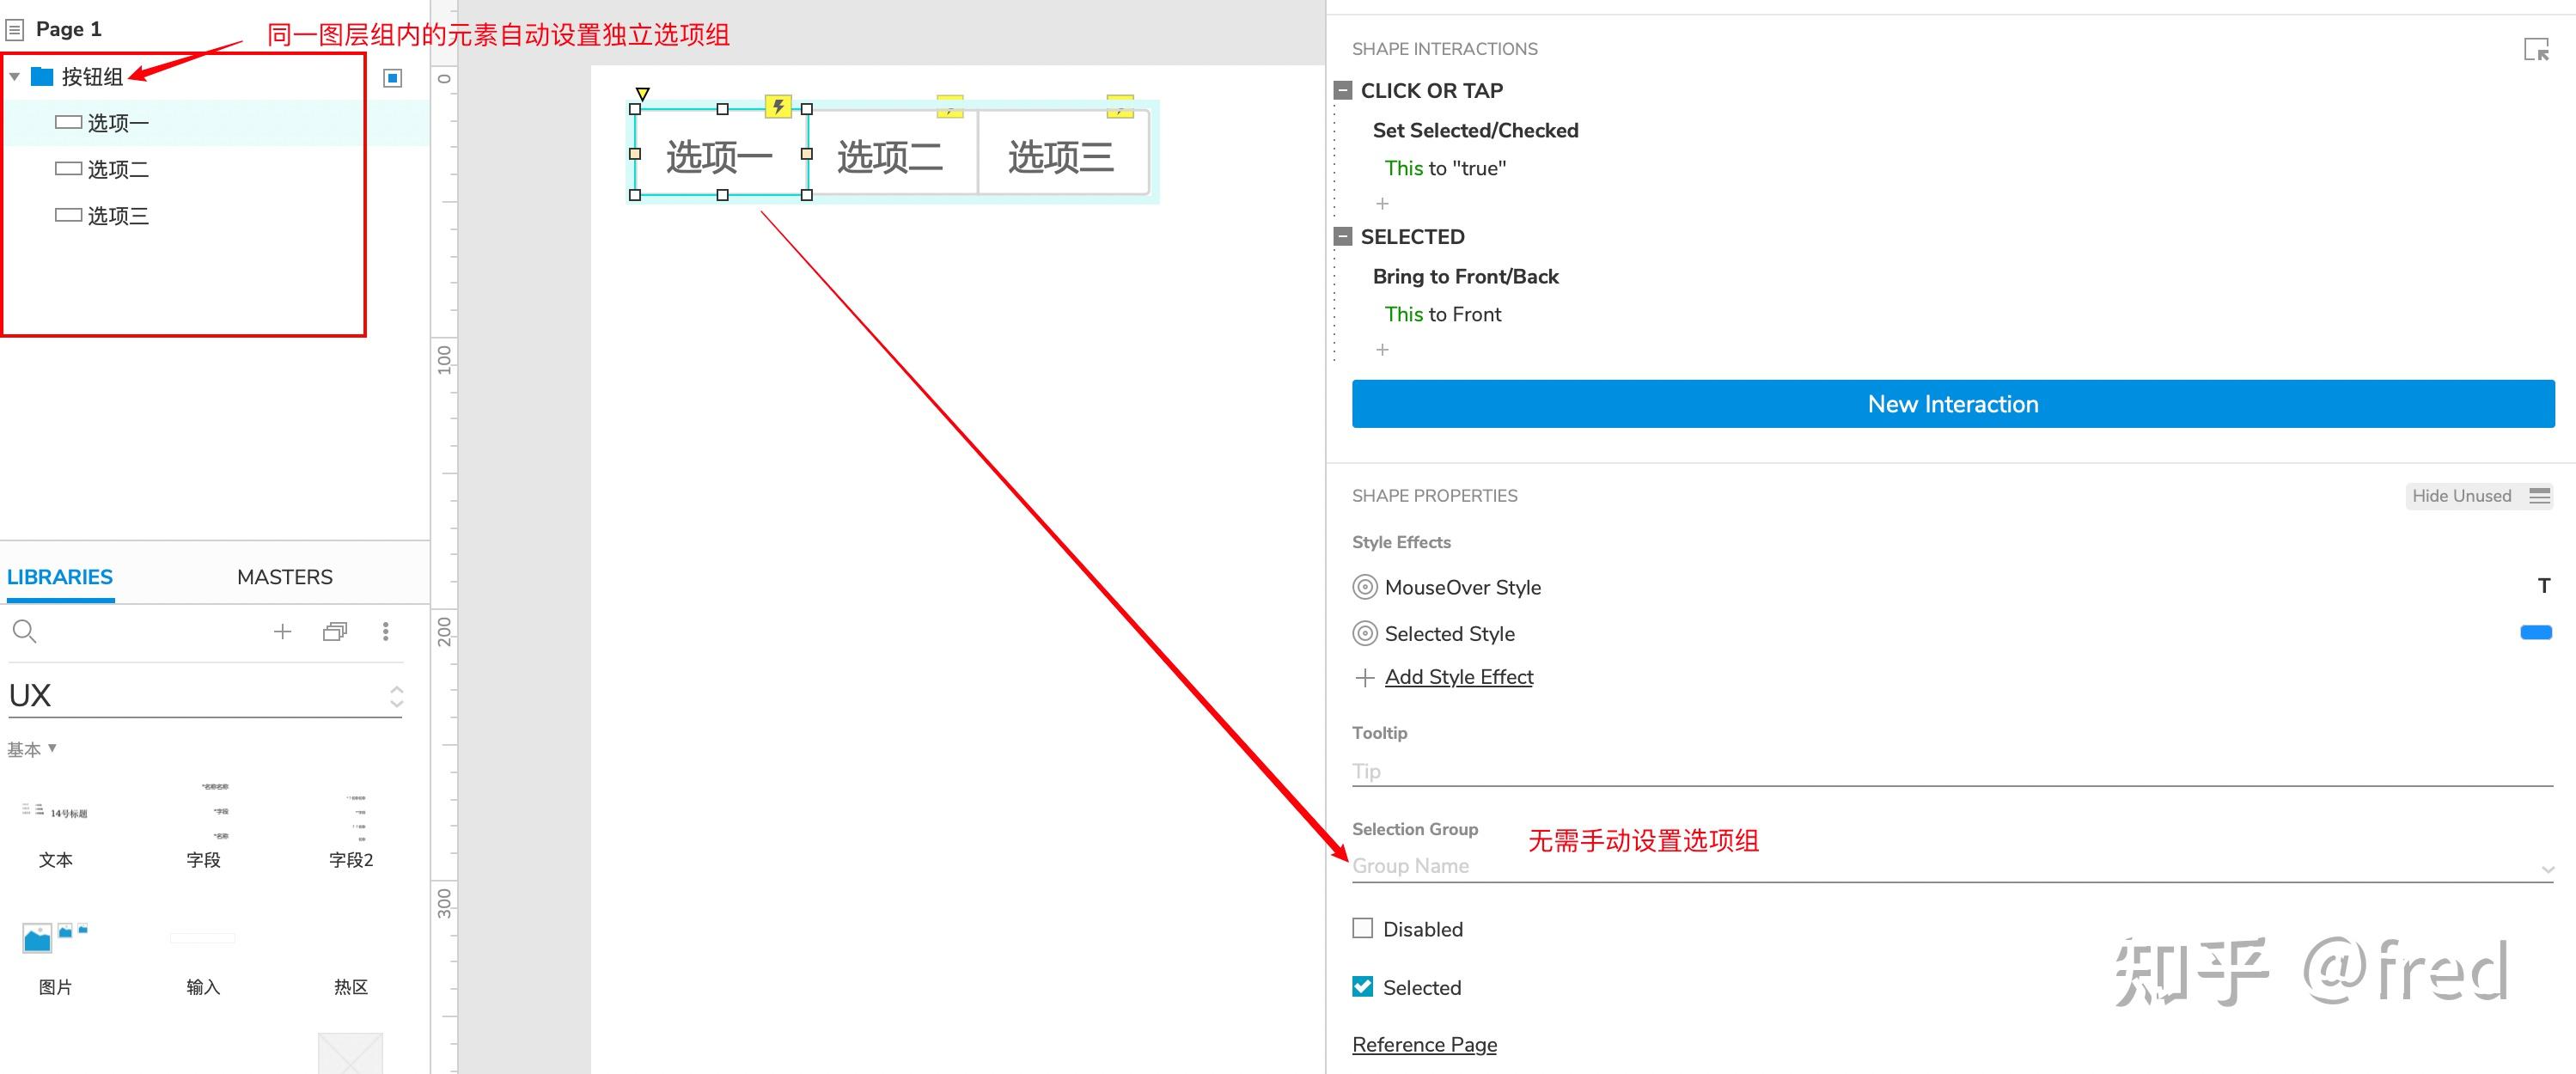Click the search icon in Libraries panel

24,631
